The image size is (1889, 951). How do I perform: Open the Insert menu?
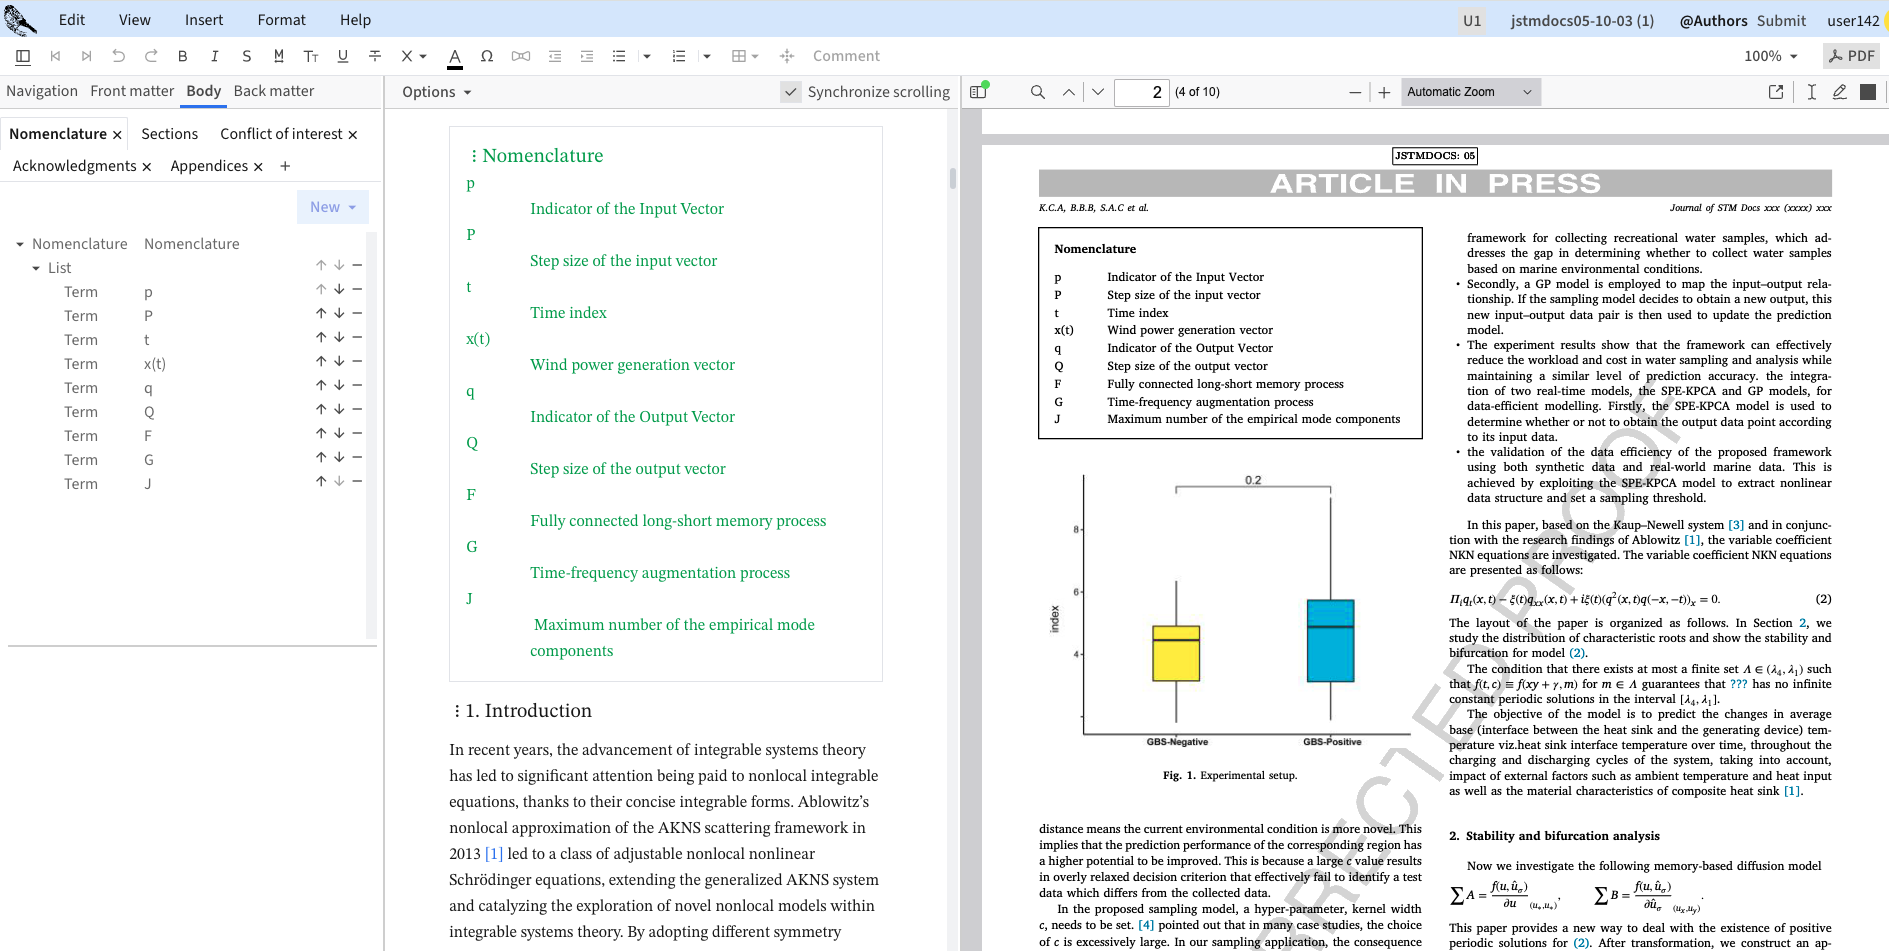coord(204,20)
